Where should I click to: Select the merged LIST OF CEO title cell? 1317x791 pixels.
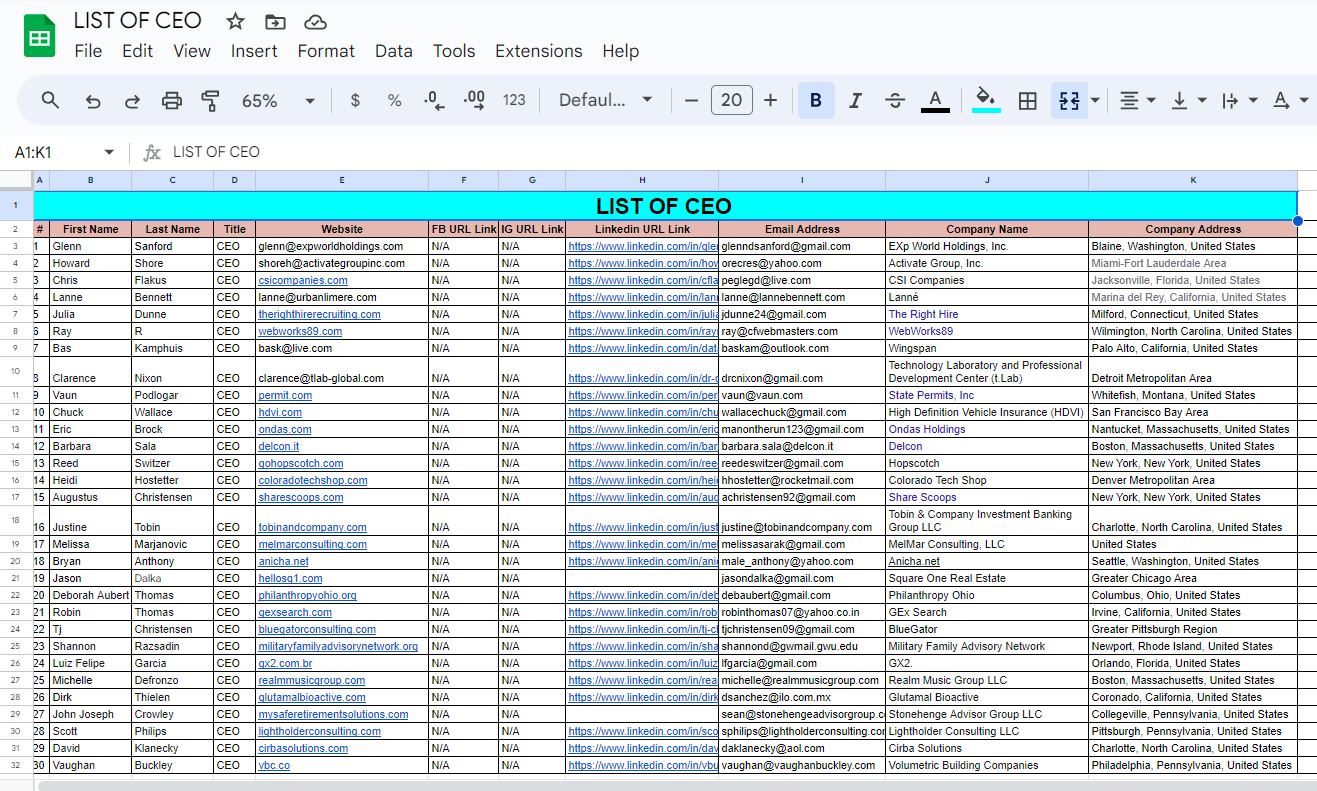665,206
